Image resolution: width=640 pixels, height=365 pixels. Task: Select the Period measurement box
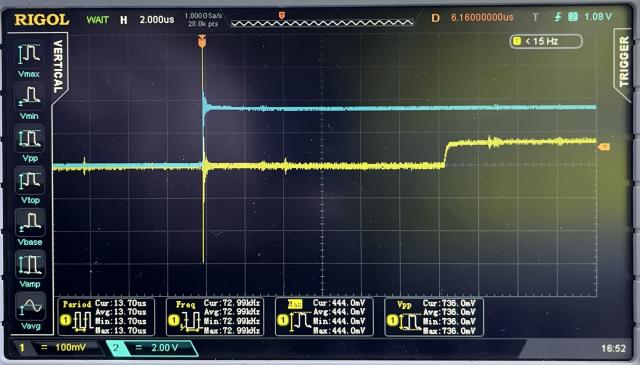[107, 317]
